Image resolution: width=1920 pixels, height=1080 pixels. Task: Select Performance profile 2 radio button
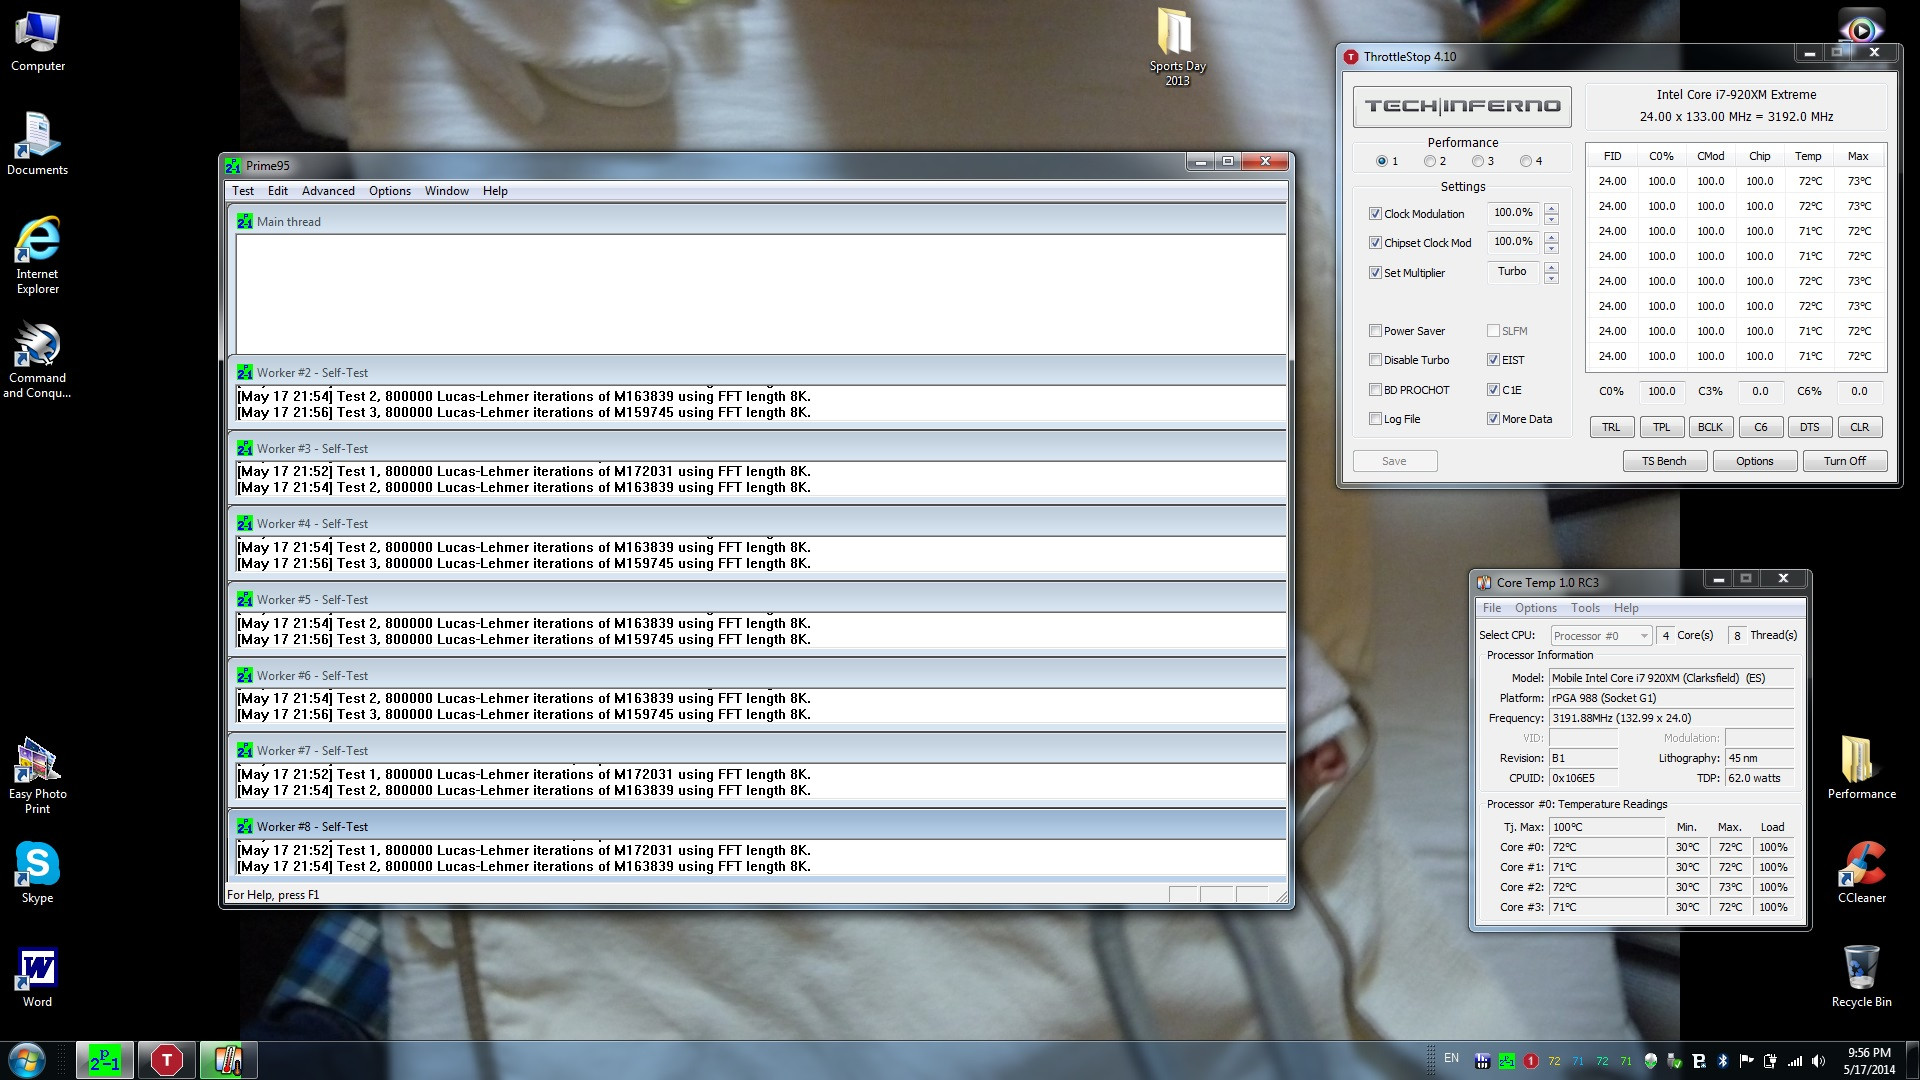tap(1430, 161)
